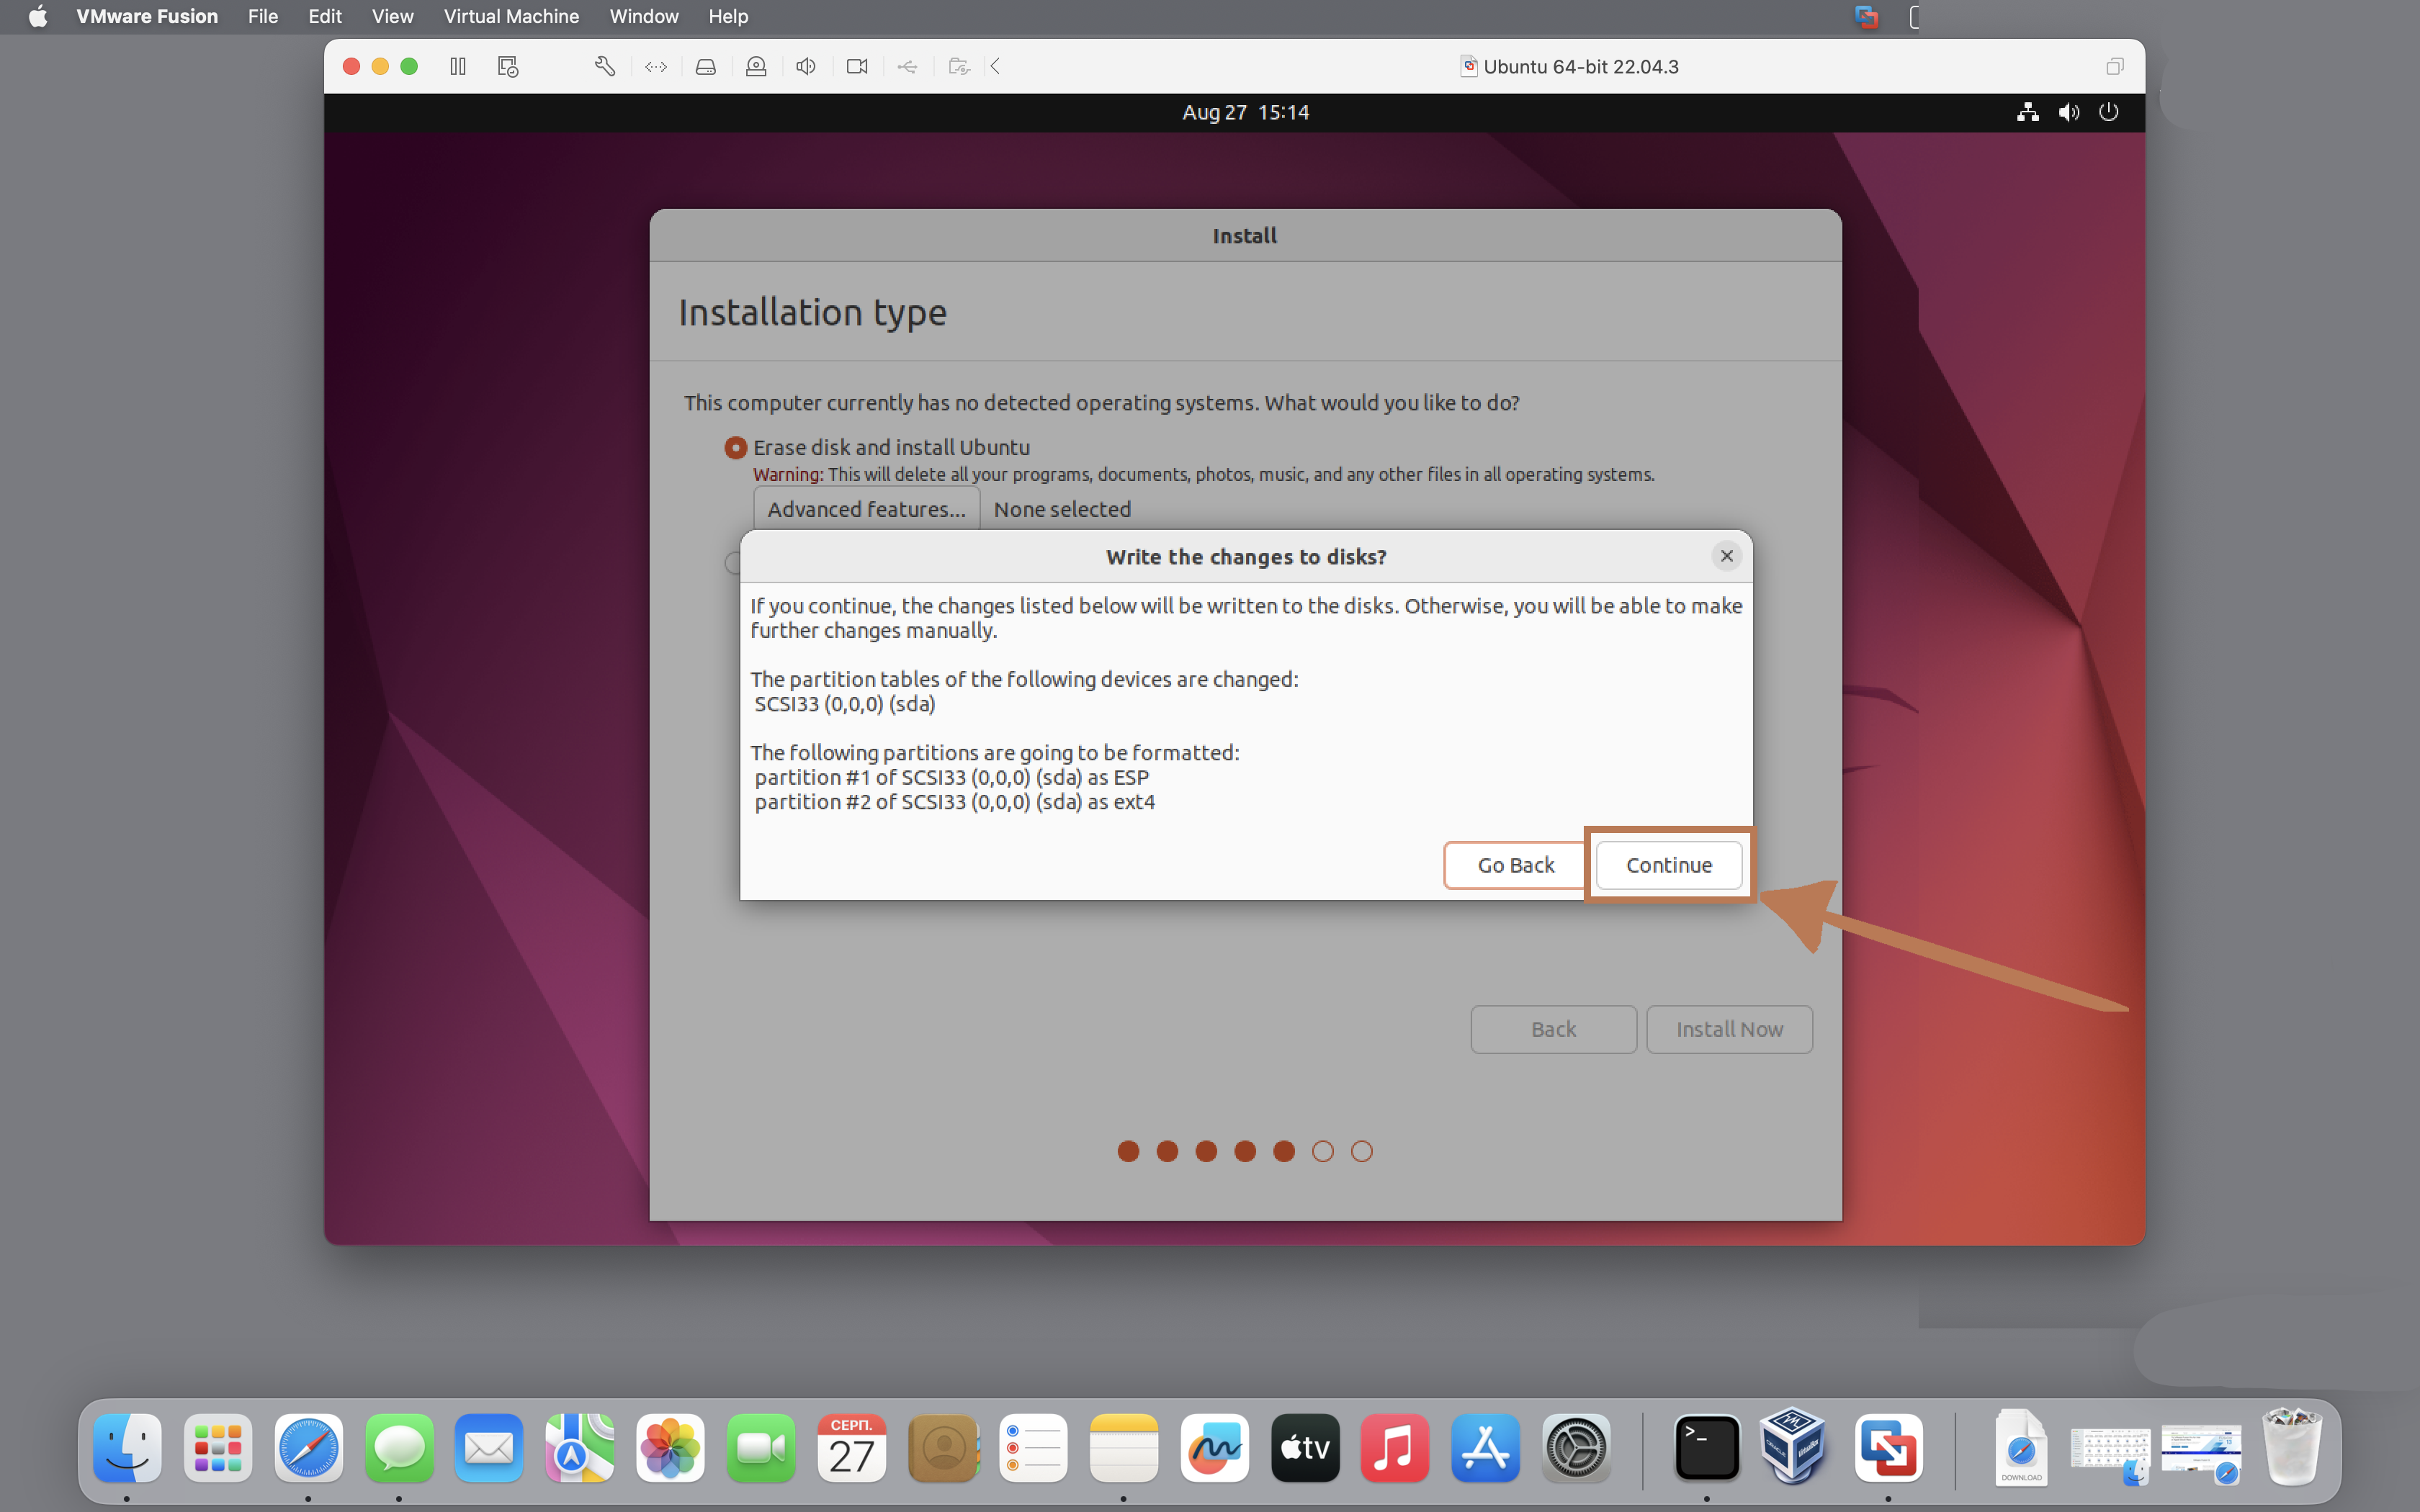2420x1512 pixels.
Task: Open VMware Fusion in the Dock
Action: tap(1888, 1447)
